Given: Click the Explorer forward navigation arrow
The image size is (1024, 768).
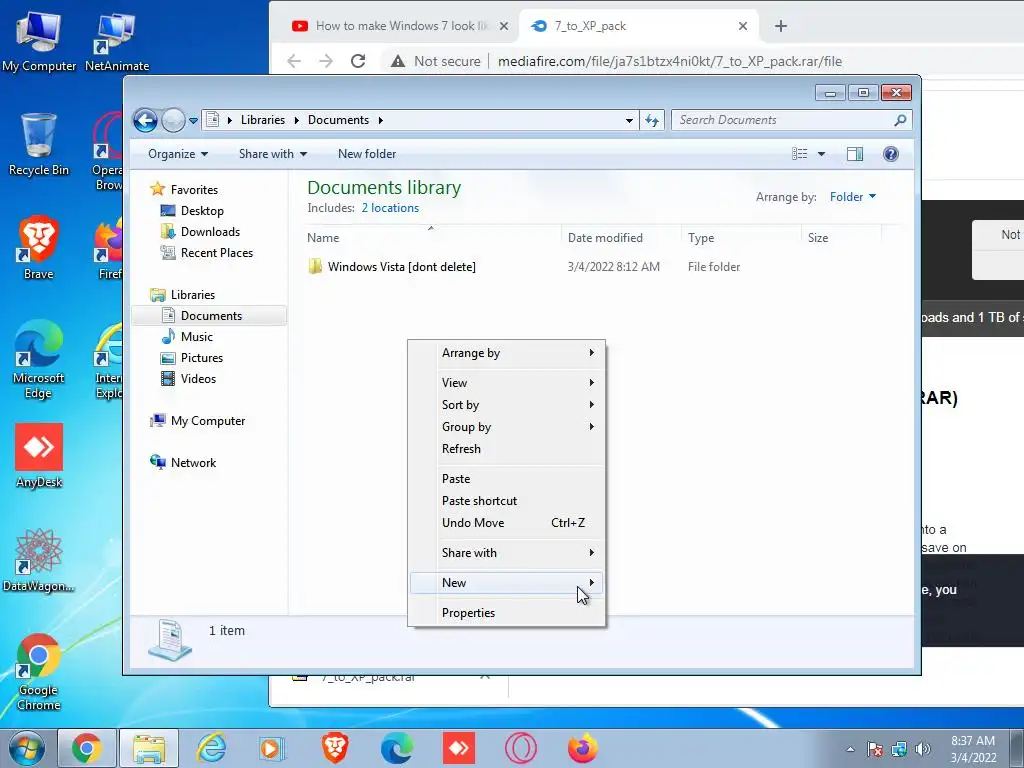Looking at the screenshot, I should click(173, 120).
